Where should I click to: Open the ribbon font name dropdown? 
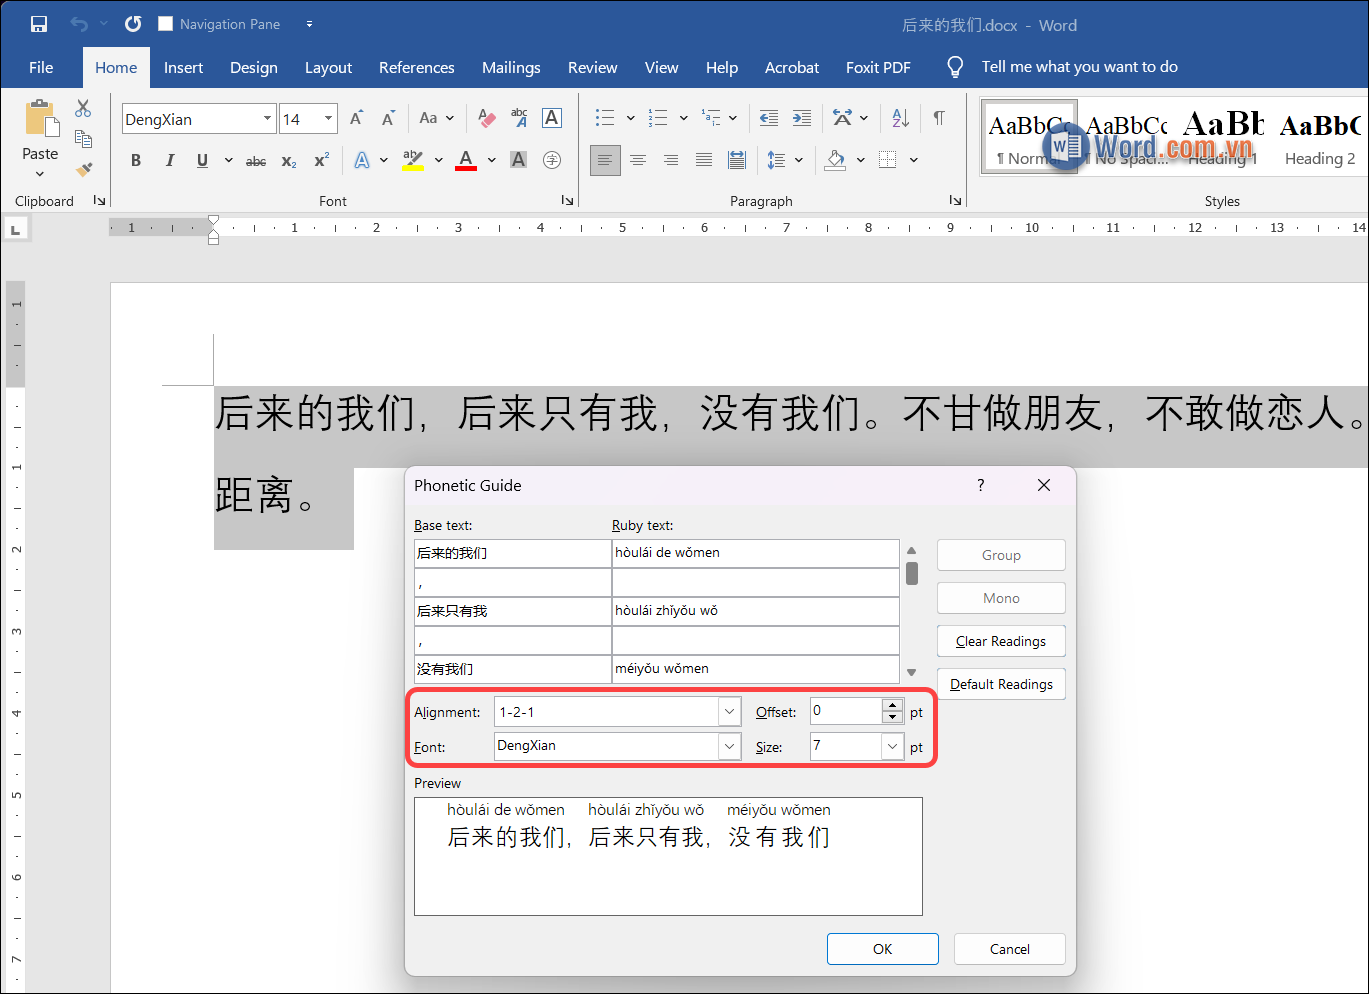point(267,119)
